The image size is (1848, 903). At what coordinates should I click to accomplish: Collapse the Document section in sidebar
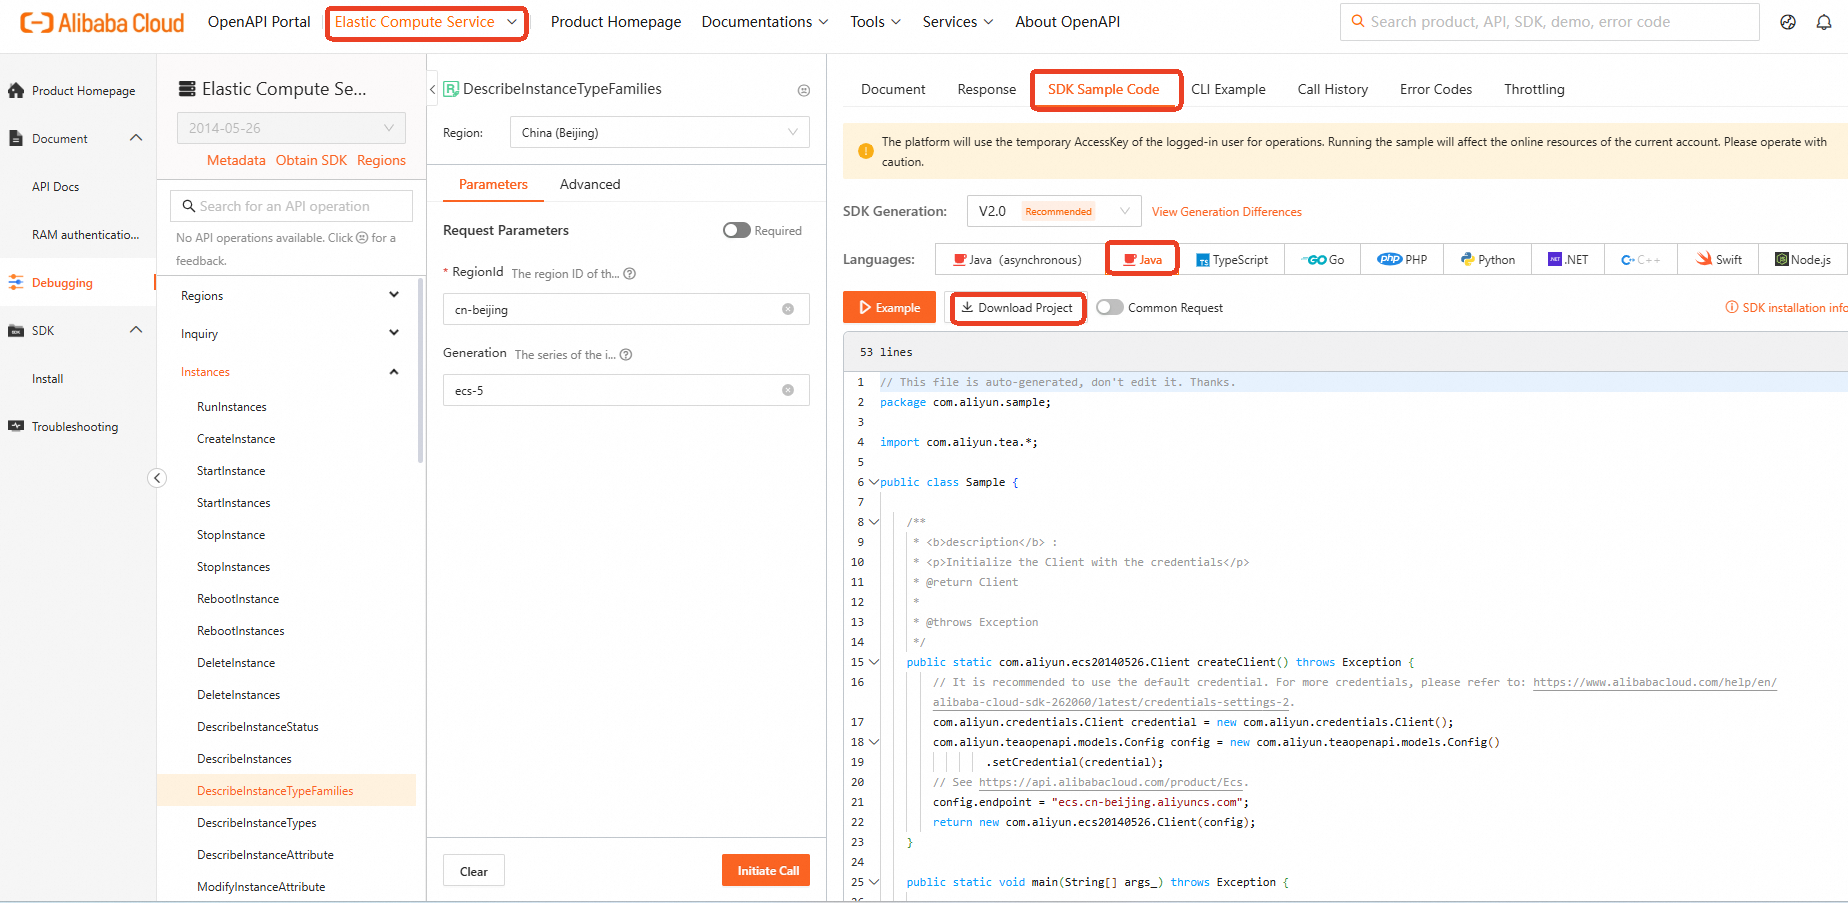tap(136, 138)
